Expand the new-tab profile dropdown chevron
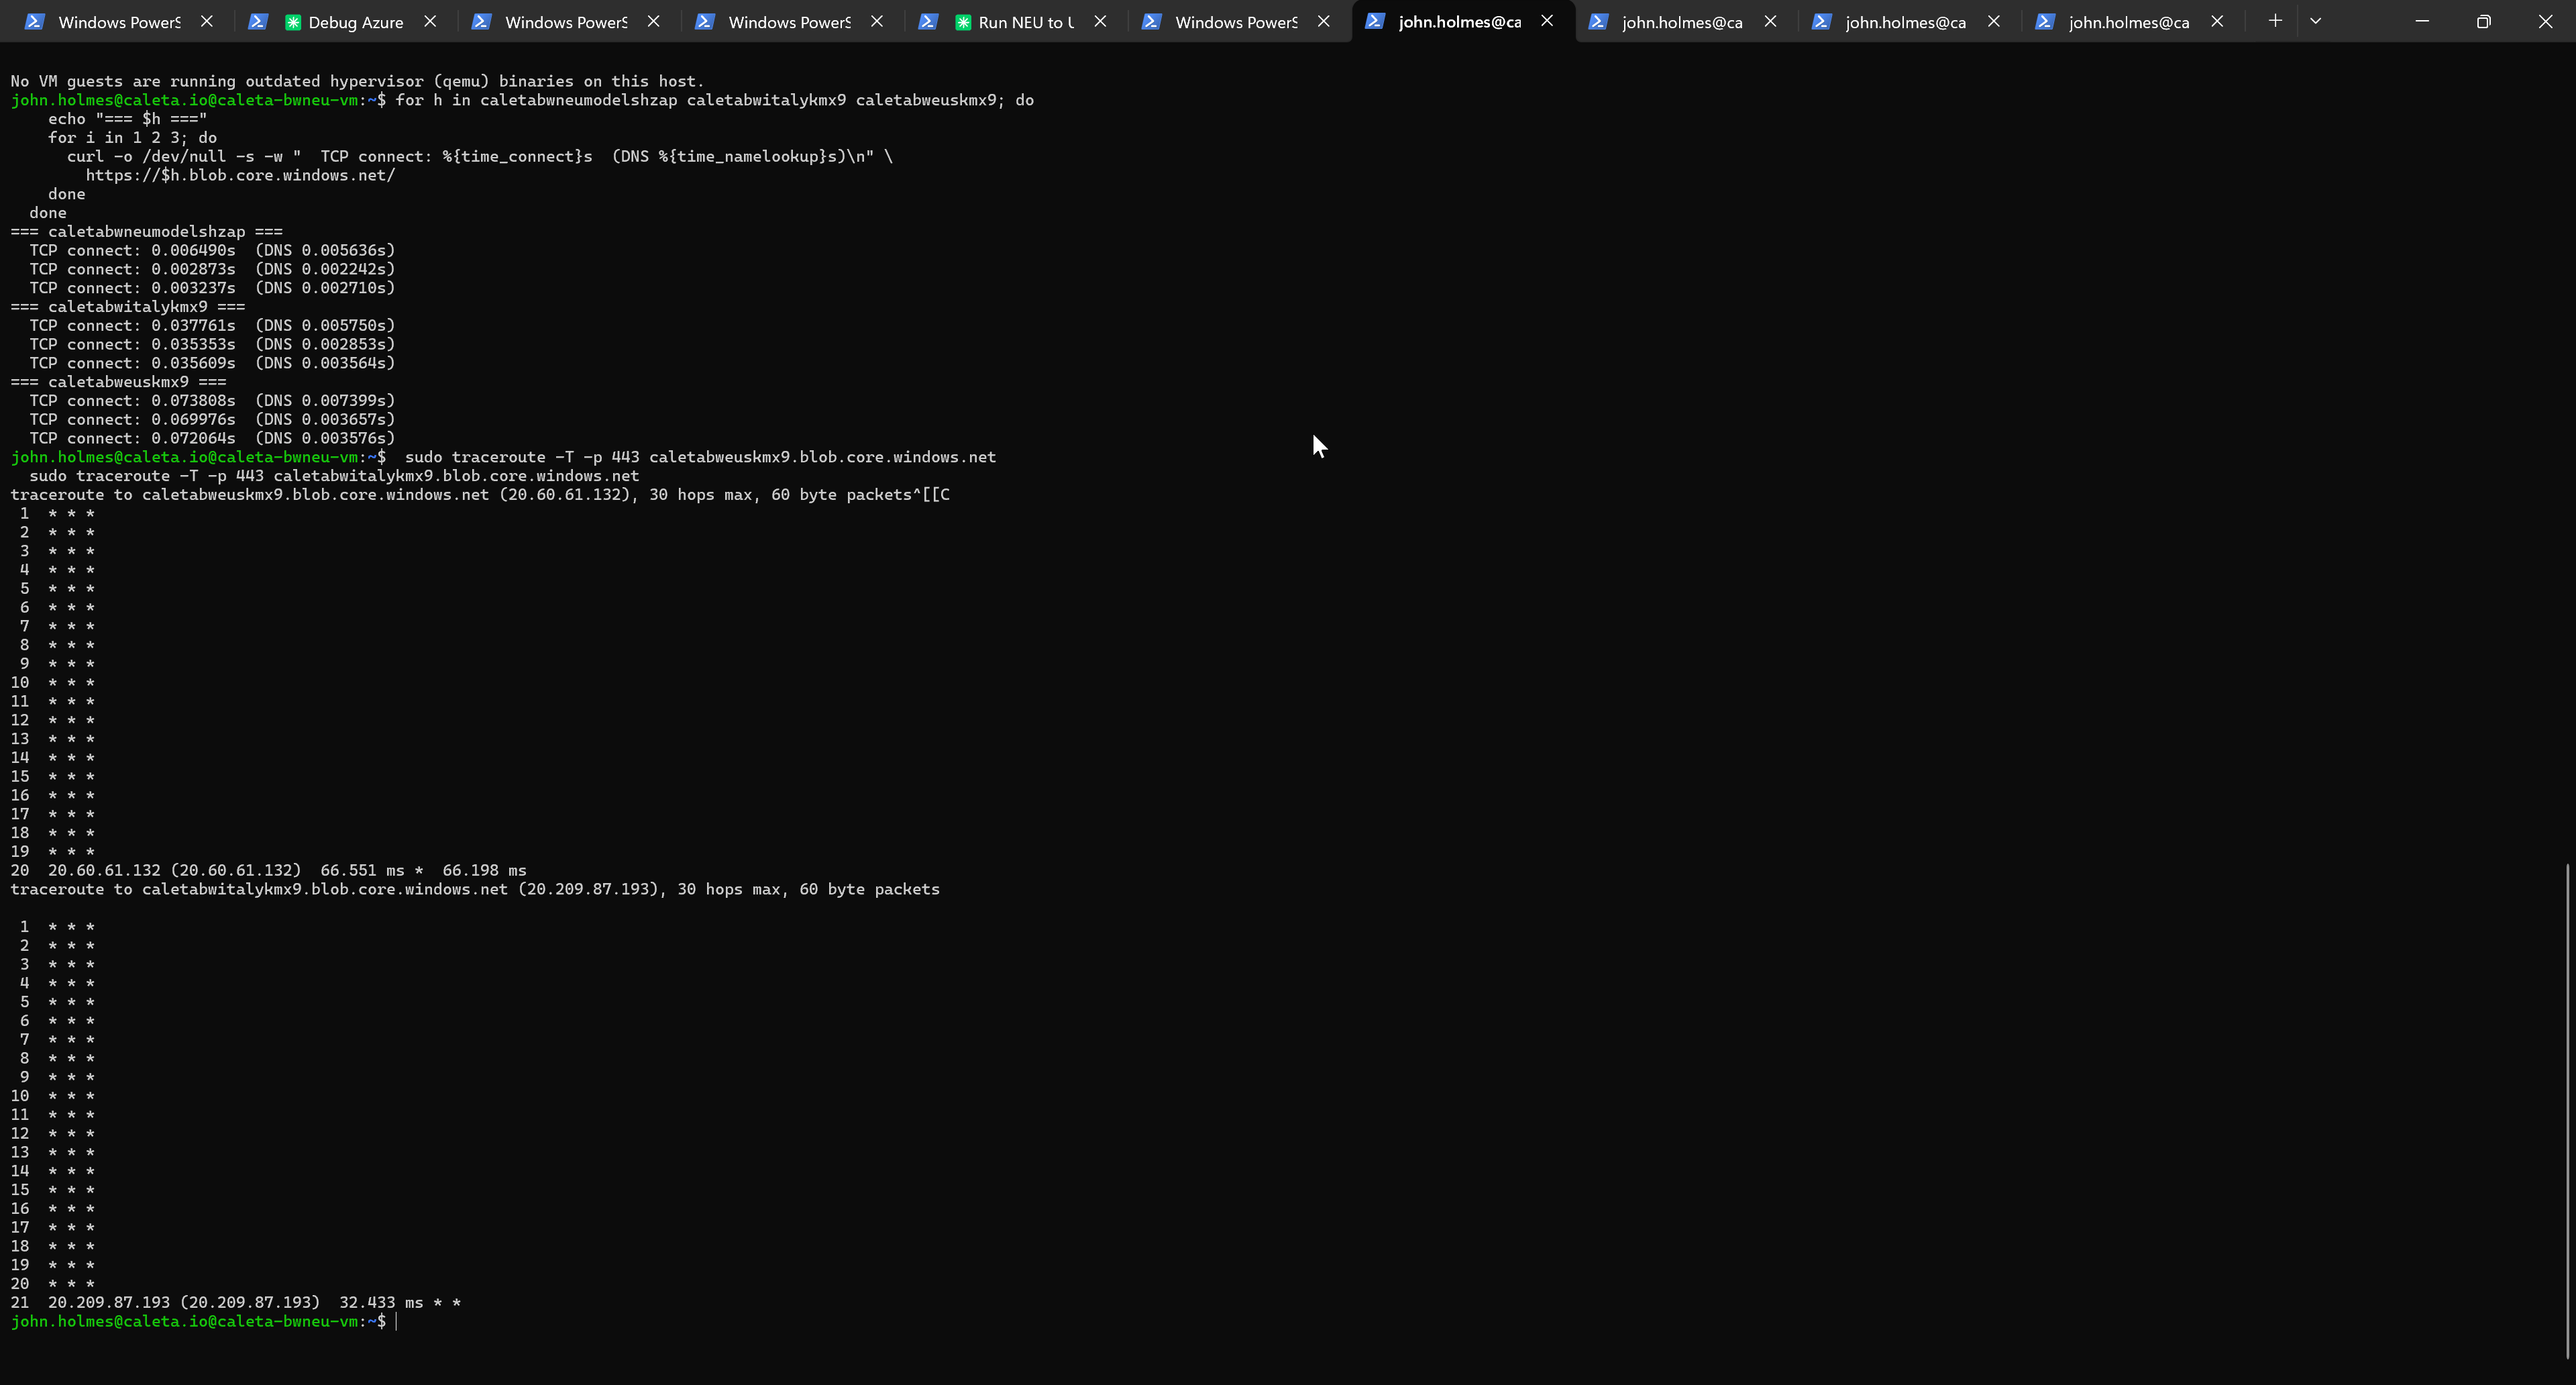 (2316, 21)
